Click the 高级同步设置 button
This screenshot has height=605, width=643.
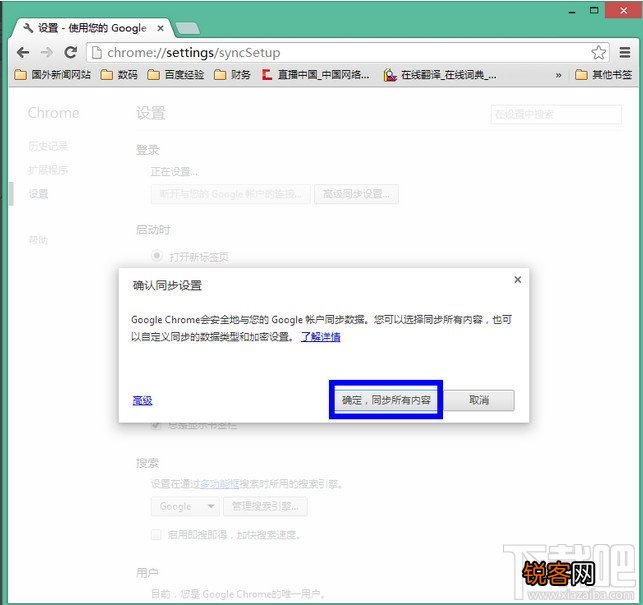click(356, 194)
